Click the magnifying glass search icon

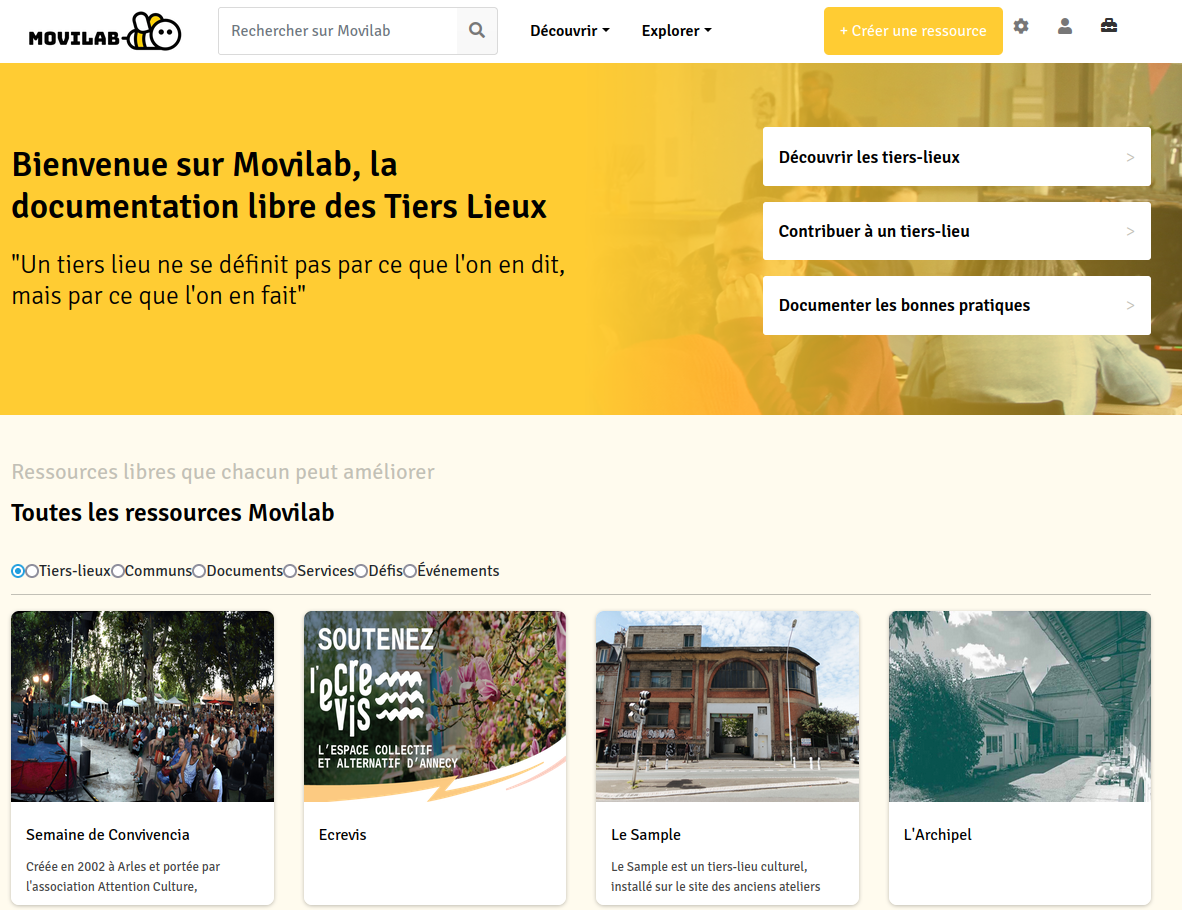tap(476, 30)
